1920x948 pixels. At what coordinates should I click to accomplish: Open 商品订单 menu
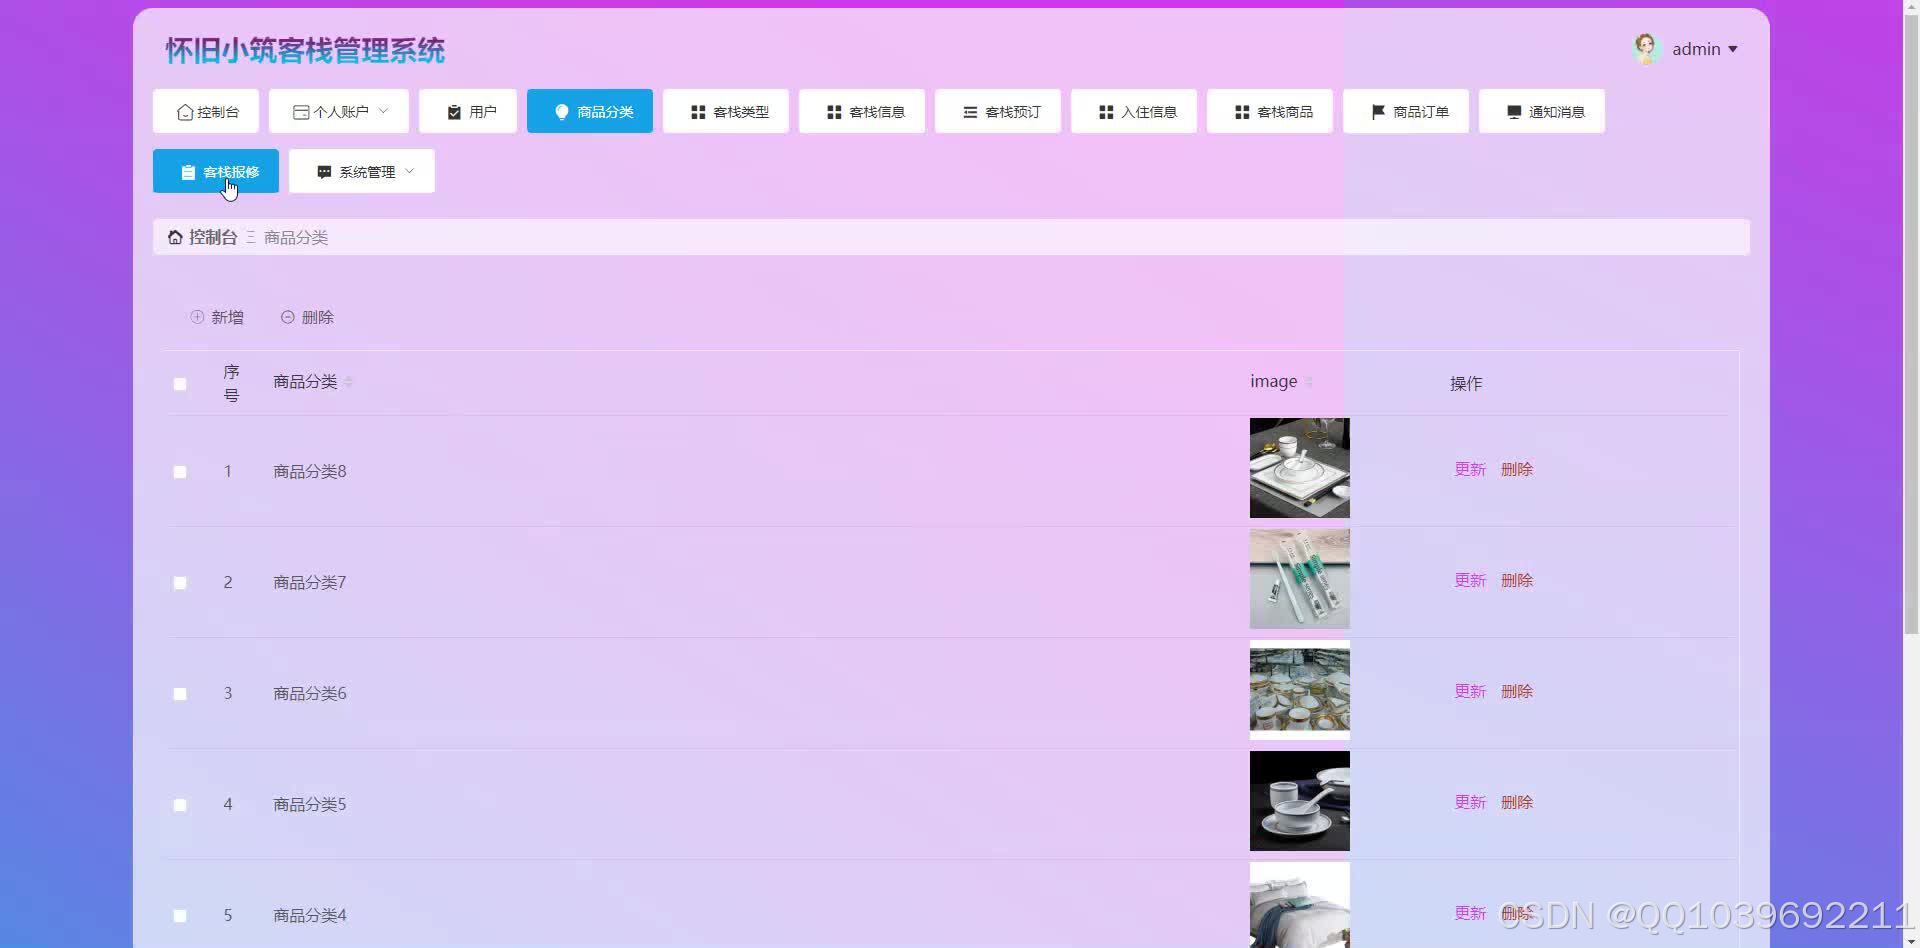[x=1406, y=111]
